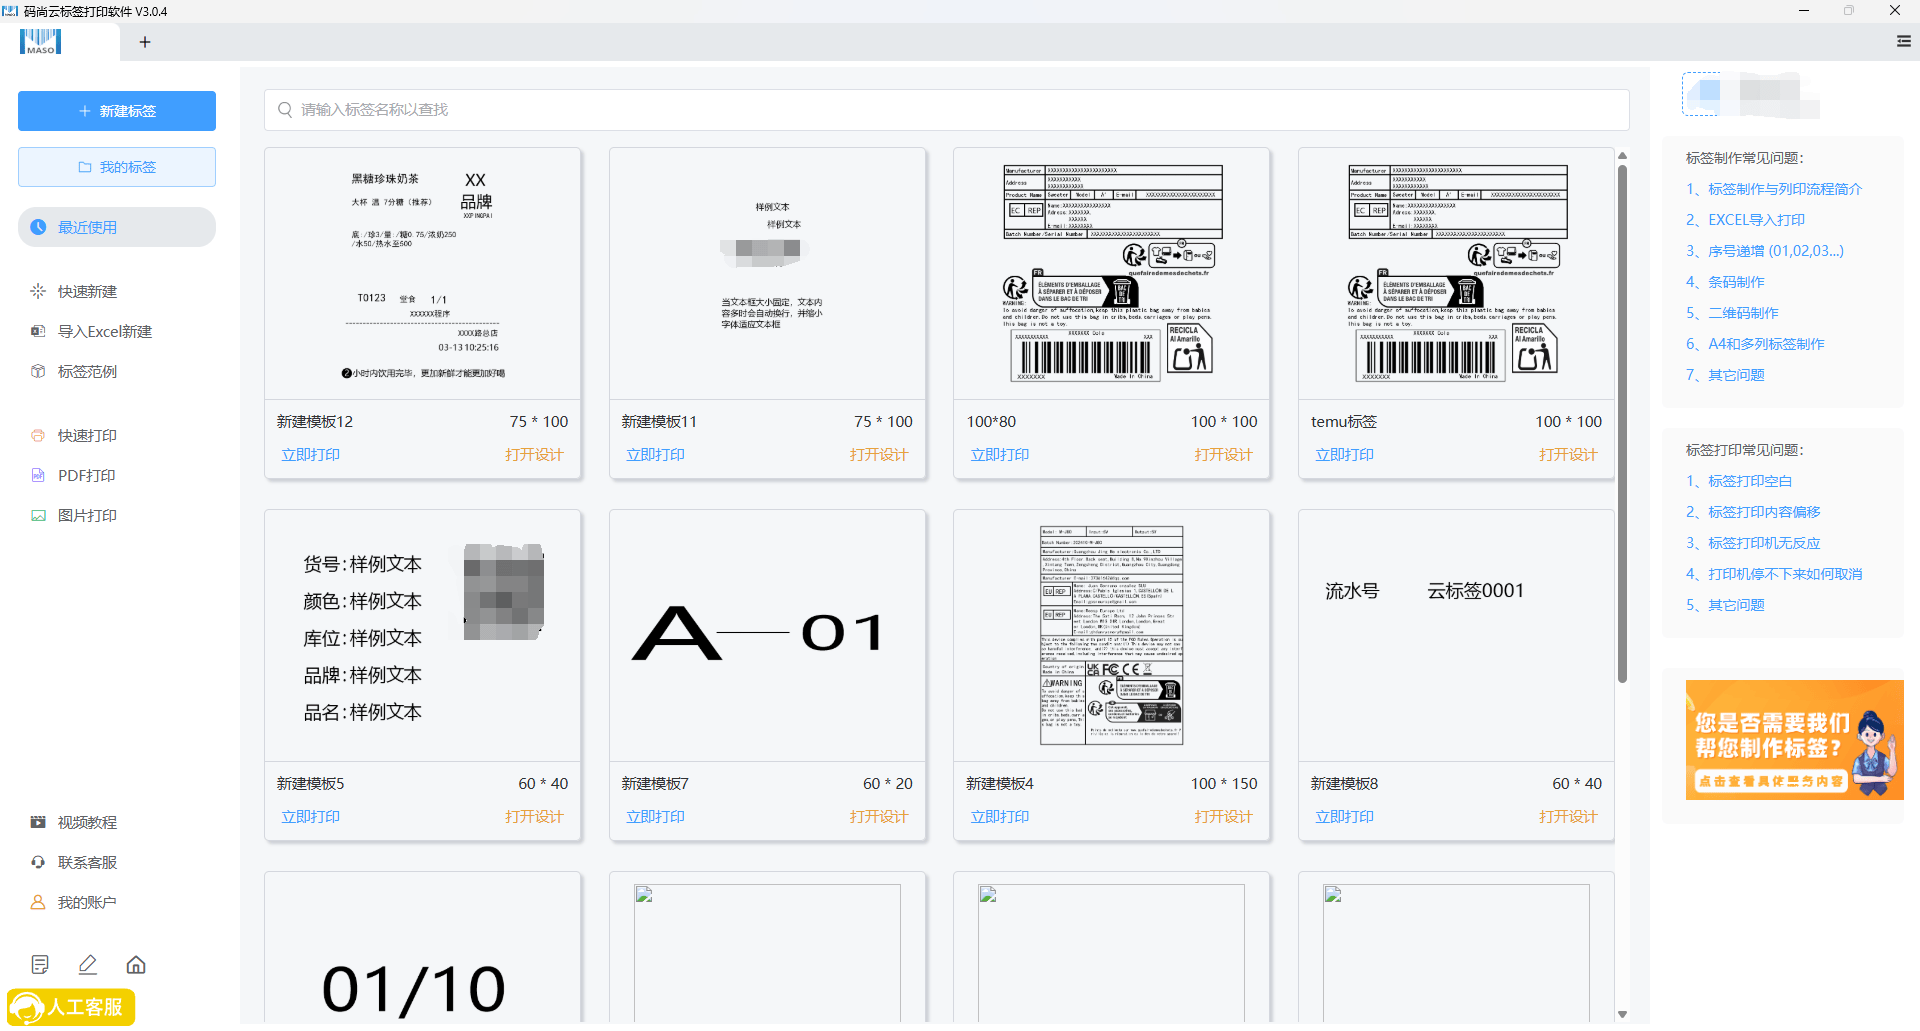
Task: Click 新建标签 to create a label
Action: pos(116,111)
